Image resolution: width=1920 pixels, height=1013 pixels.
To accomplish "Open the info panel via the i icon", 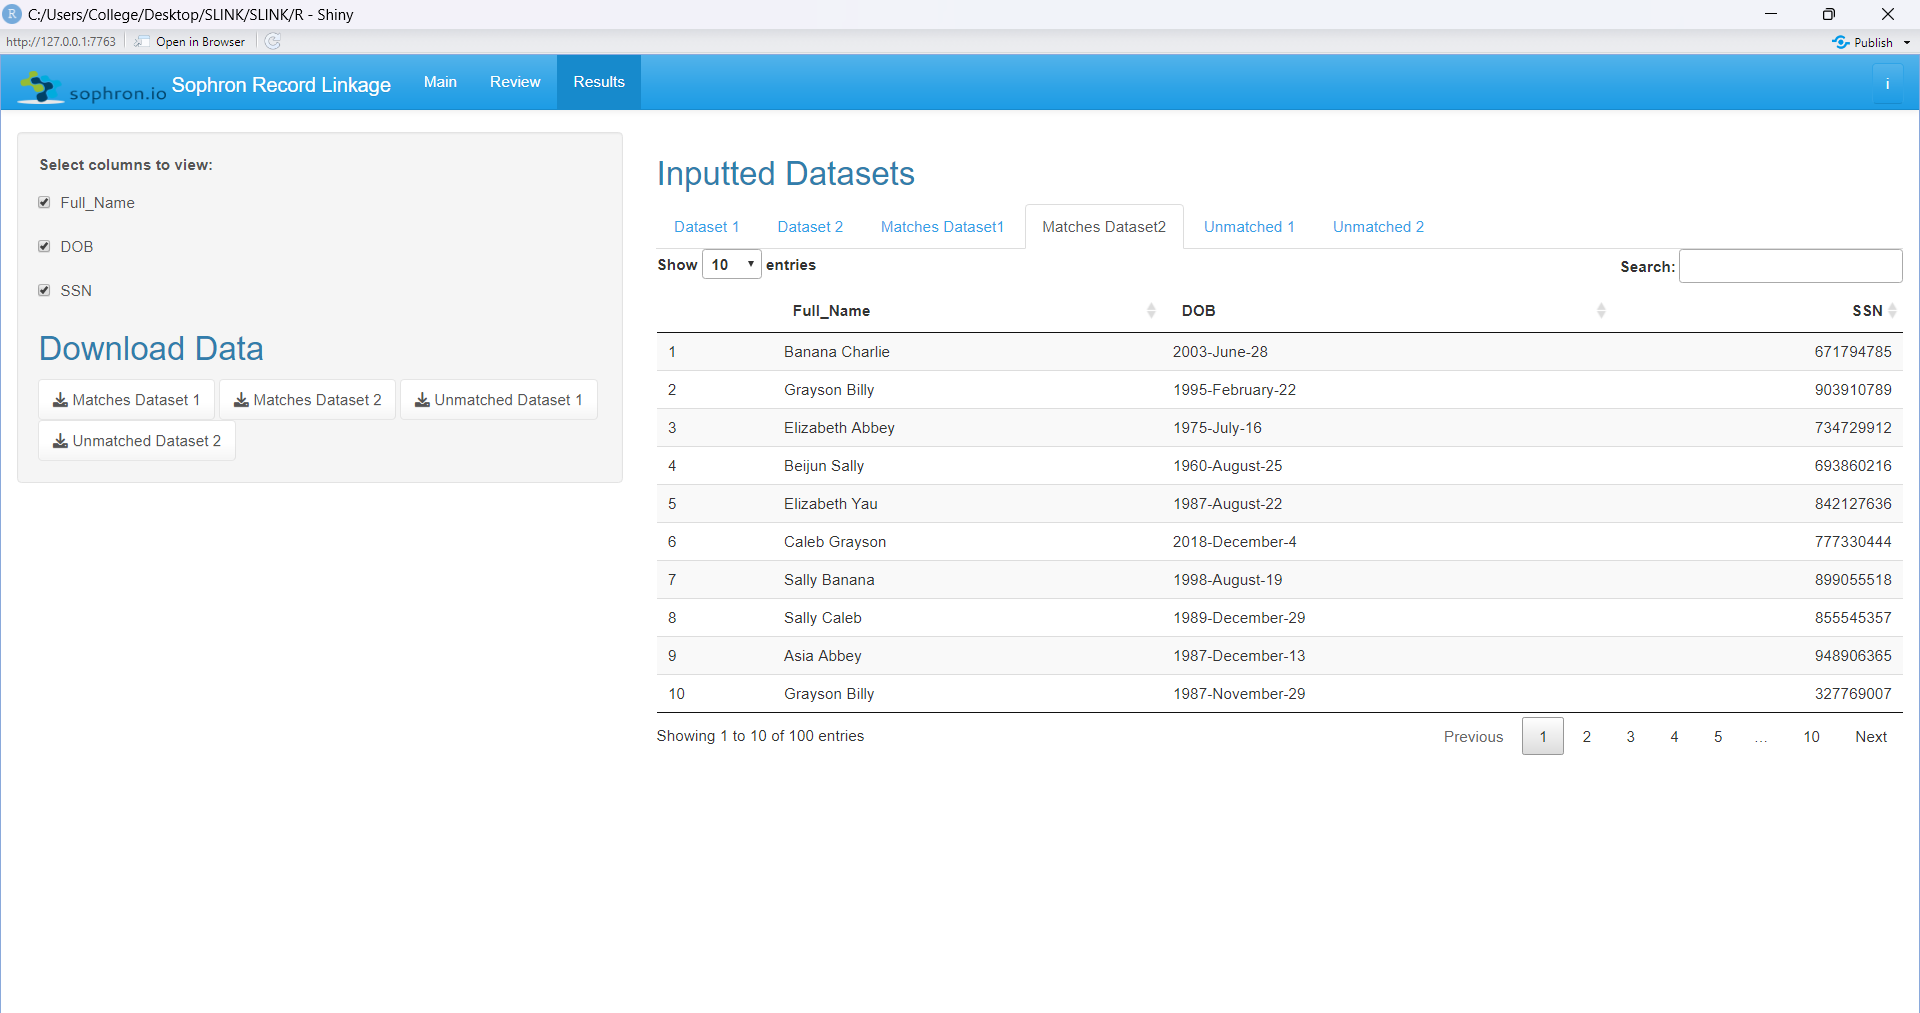I will point(1890,82).
